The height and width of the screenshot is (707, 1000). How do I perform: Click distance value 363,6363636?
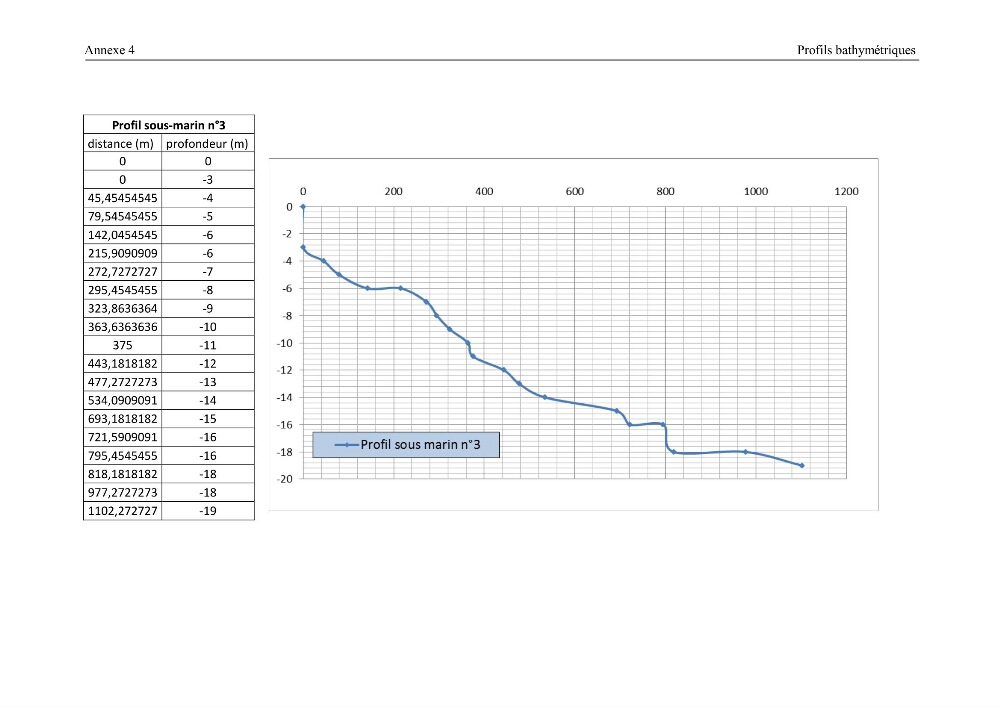click(122, 327)
